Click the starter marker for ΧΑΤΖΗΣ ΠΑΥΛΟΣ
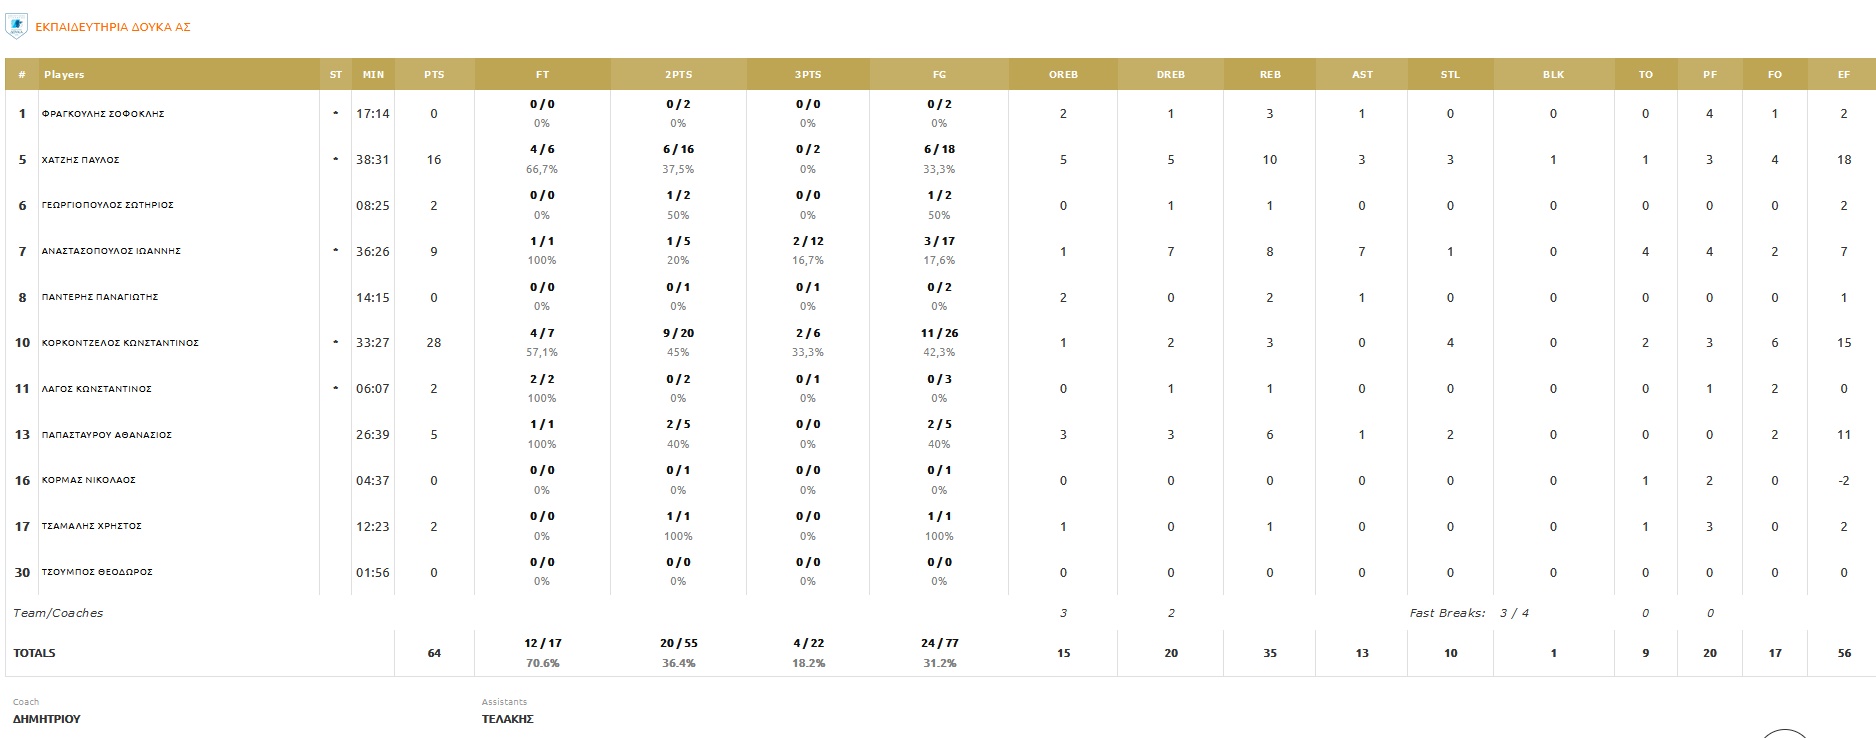The height and width of the screenshot is (738, 1876). coord(335,160)
